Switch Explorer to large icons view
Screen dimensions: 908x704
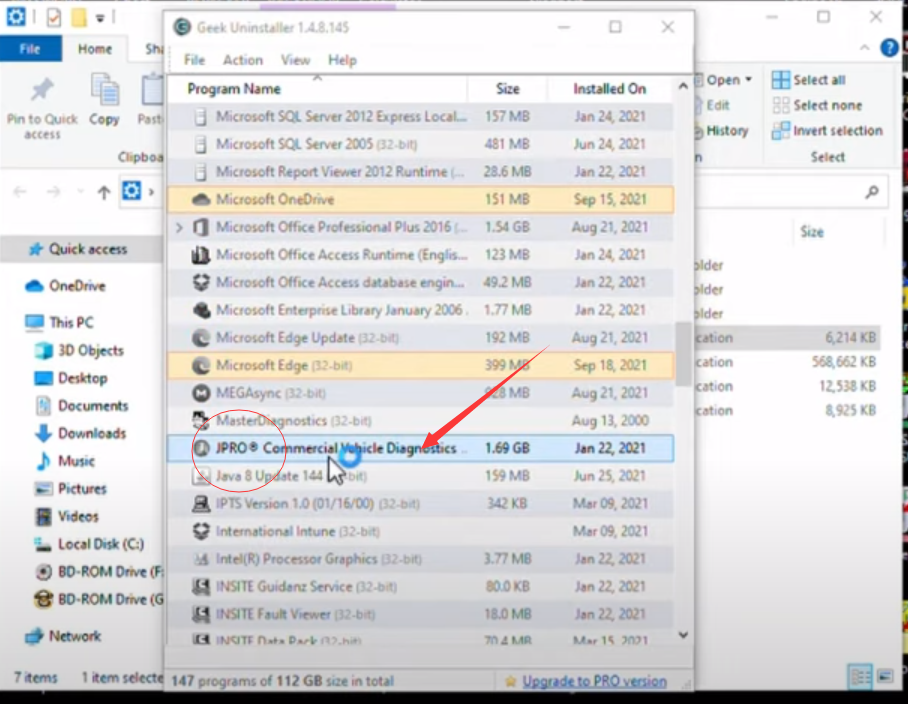(x=885, y=676)
